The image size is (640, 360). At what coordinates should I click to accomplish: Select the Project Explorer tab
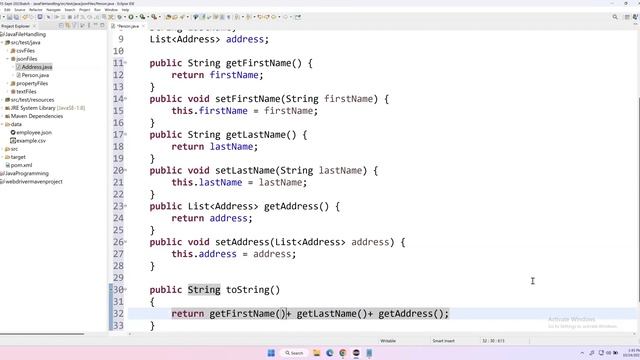(16, 26)
